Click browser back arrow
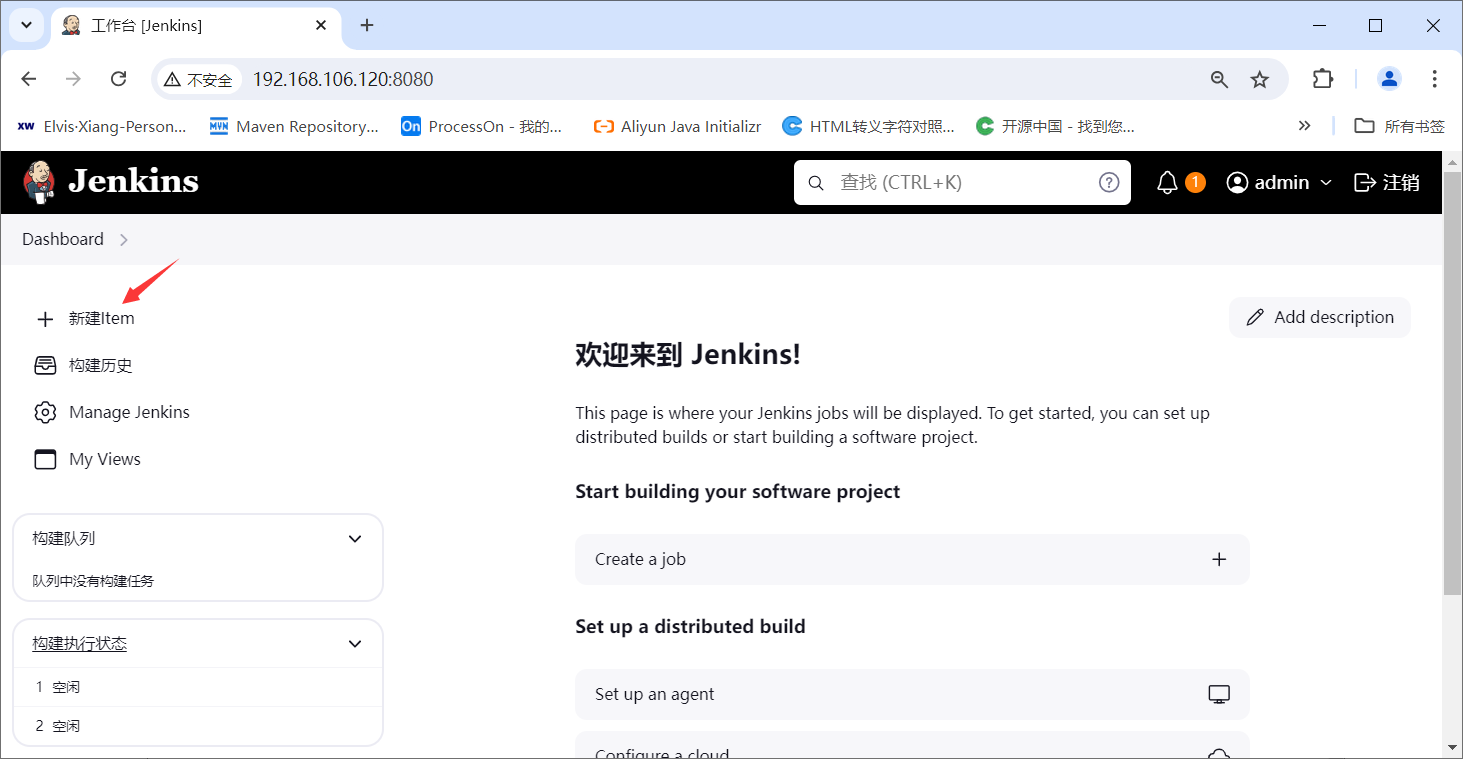Image resolution: width=1463 pixels, height=759 pixels. click(29, 79)
